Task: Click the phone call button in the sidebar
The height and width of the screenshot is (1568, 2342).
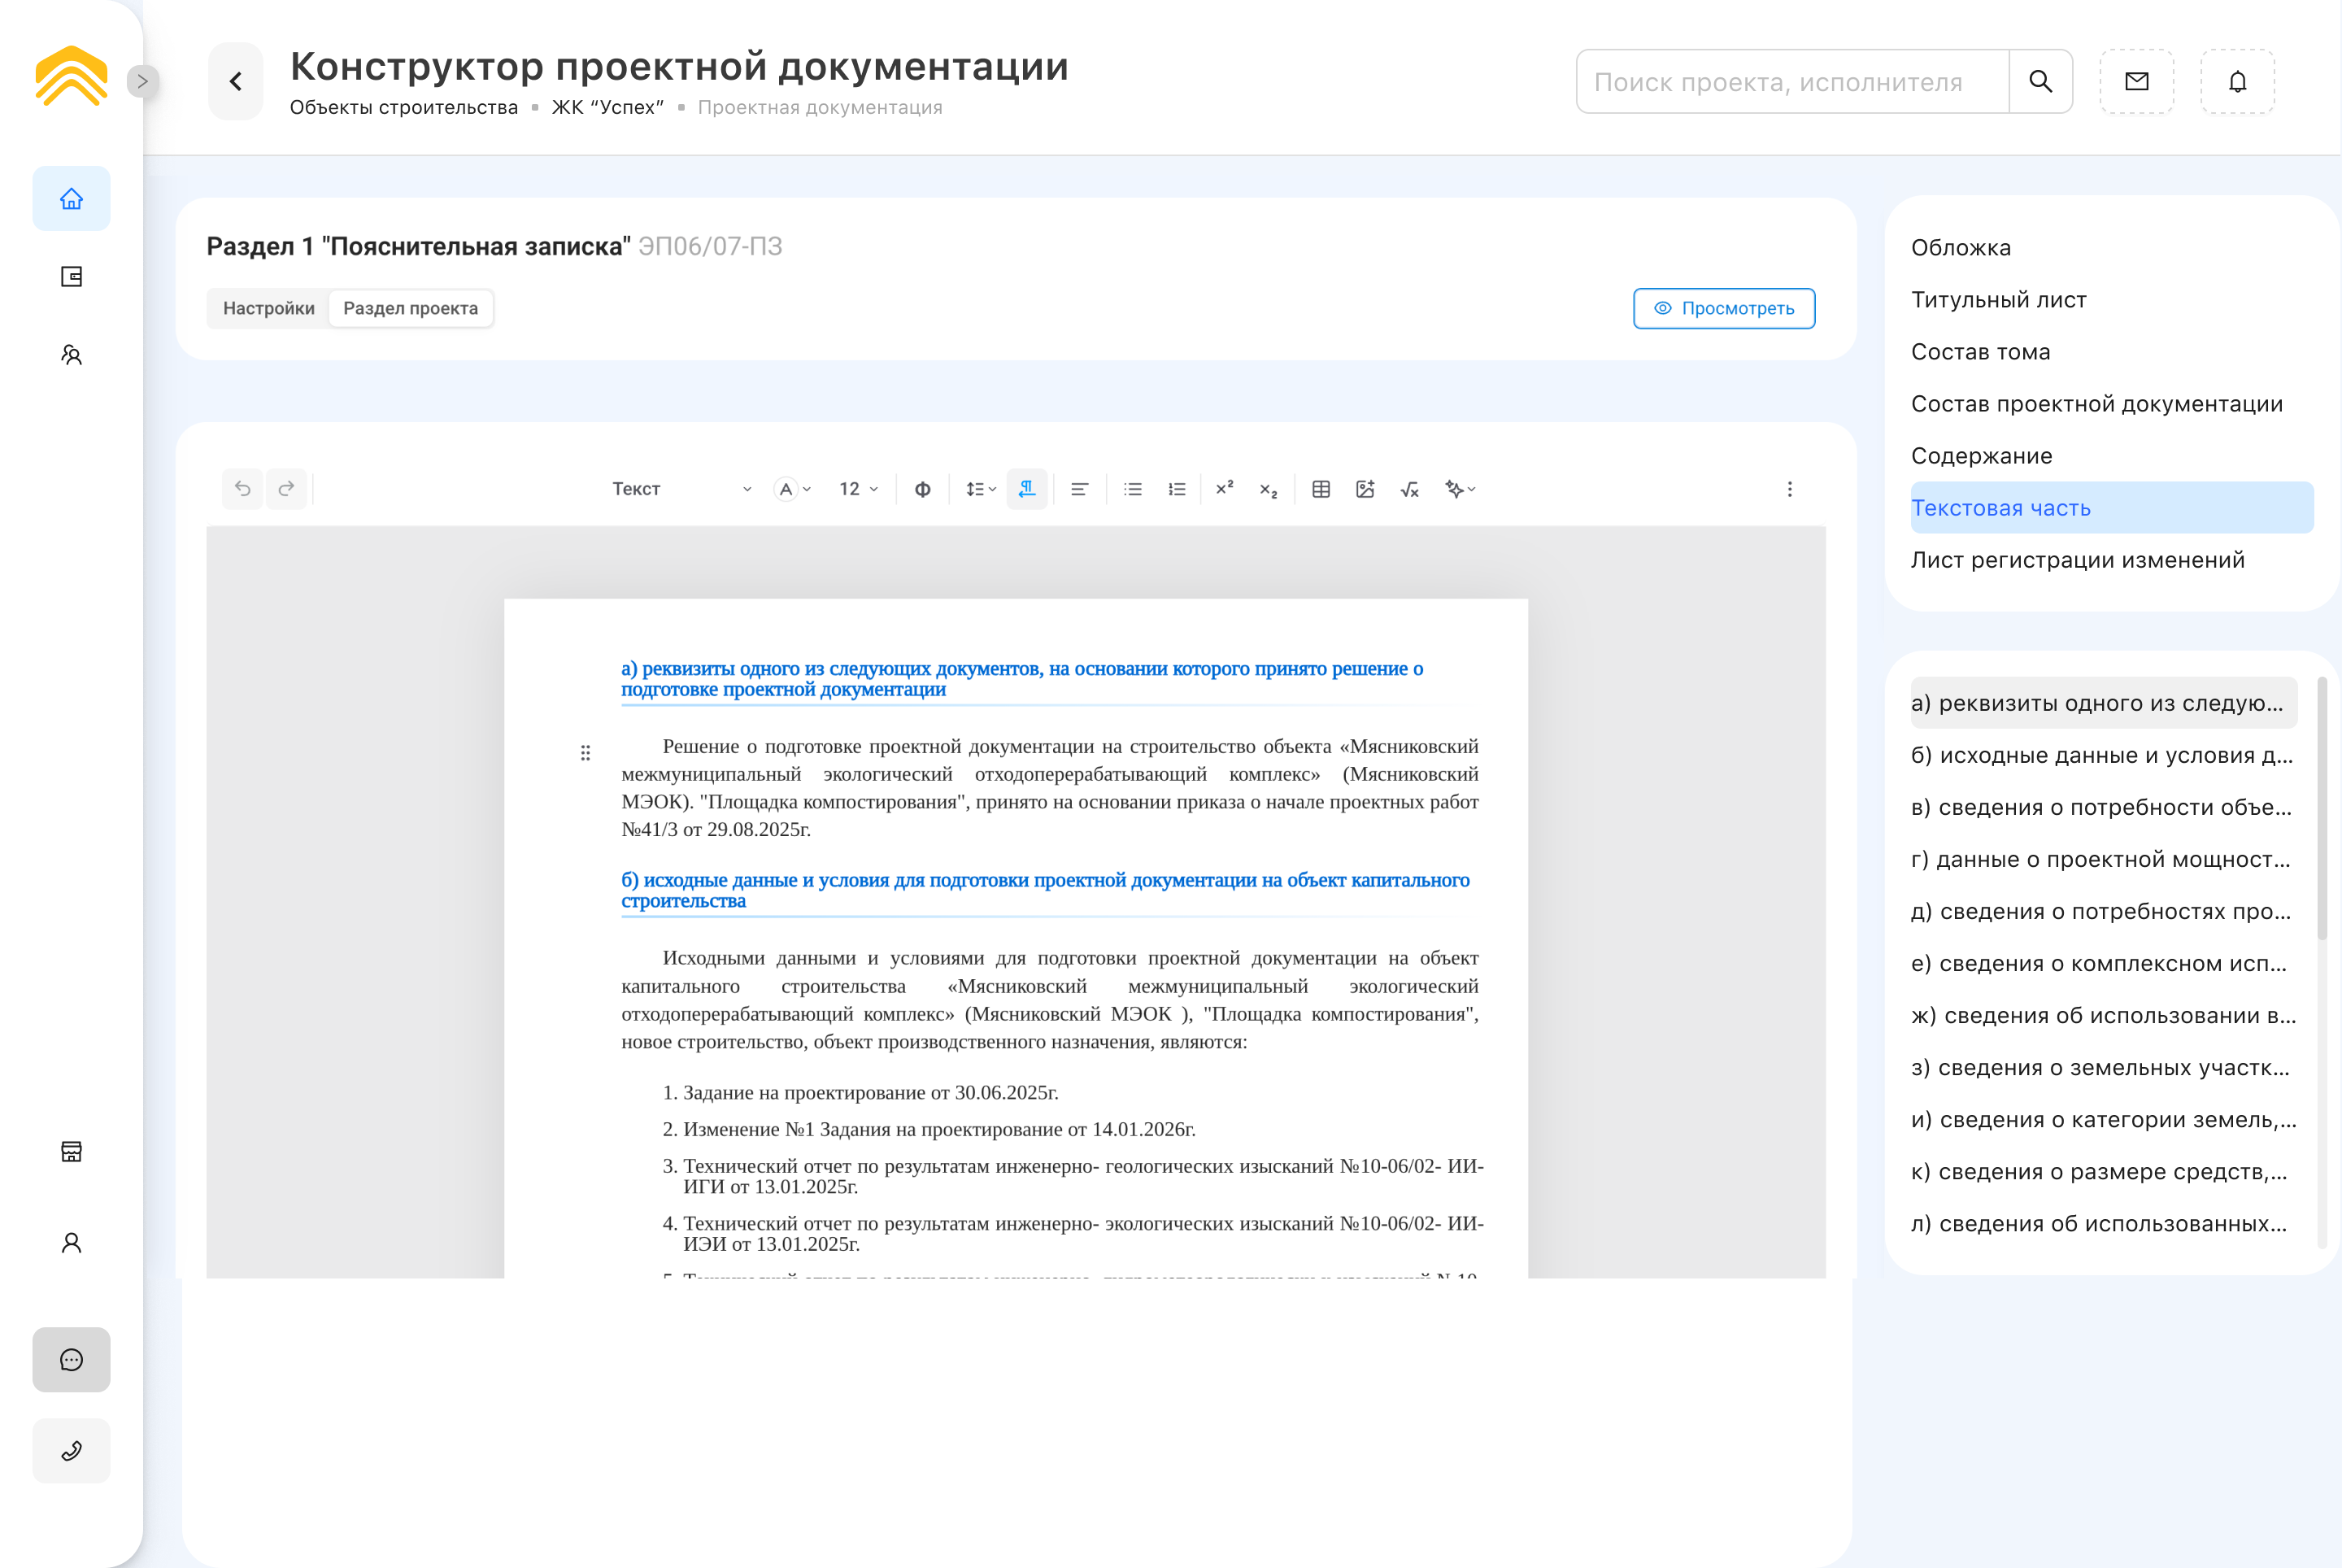Action: 71,1451
